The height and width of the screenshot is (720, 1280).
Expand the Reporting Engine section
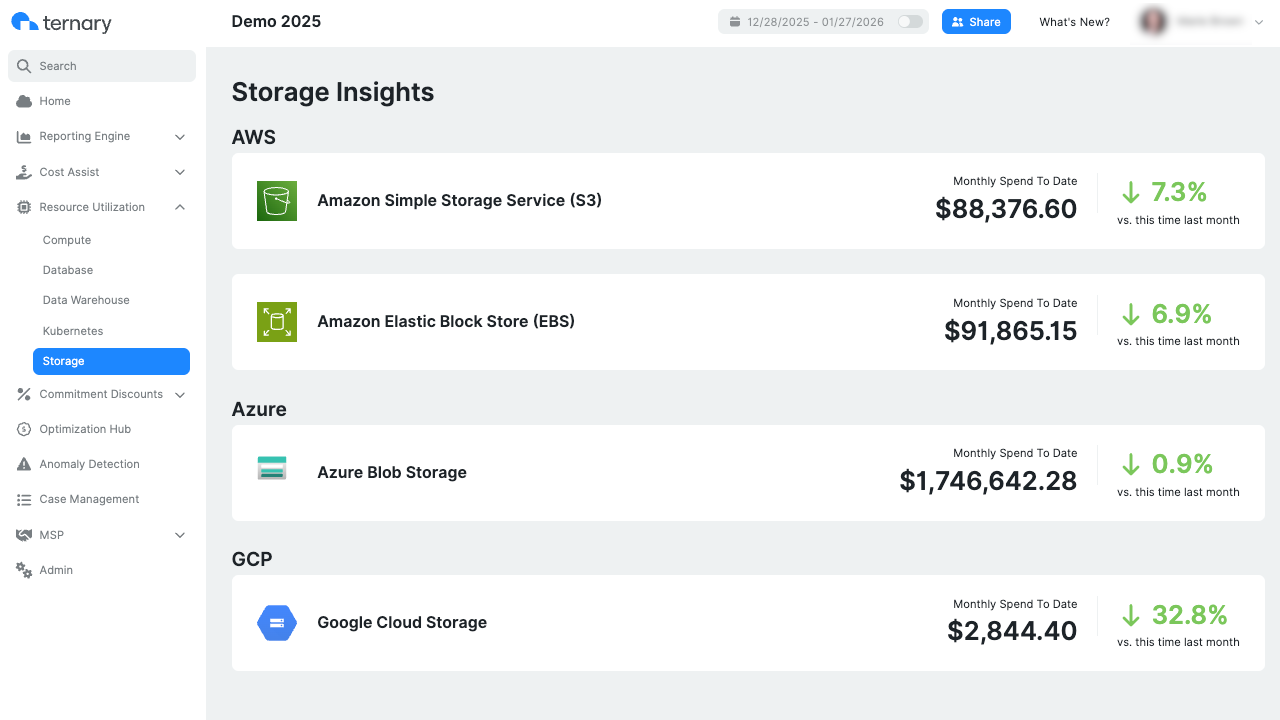click(180, 137)
